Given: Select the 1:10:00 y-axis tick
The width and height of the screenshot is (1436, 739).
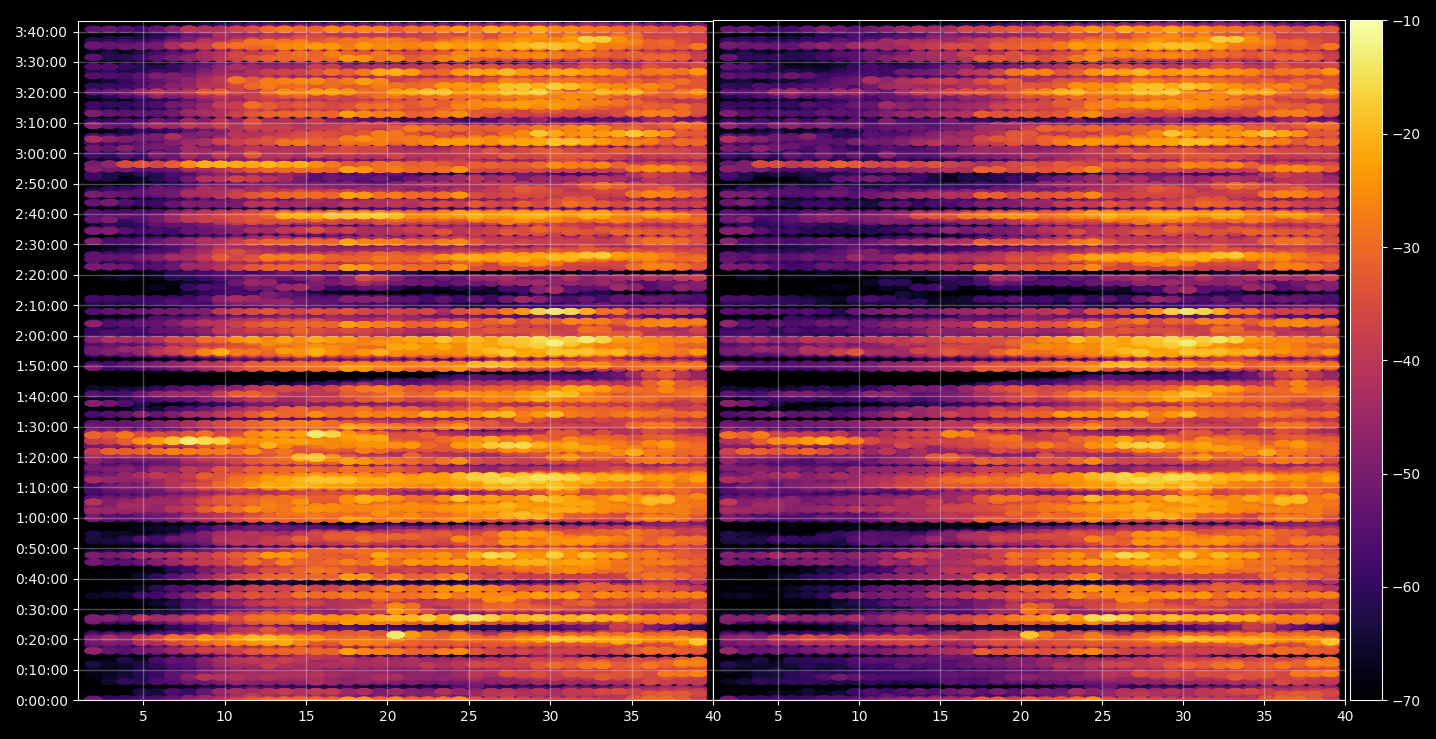Looking at the screenshot, I should (x=41, y=487).
